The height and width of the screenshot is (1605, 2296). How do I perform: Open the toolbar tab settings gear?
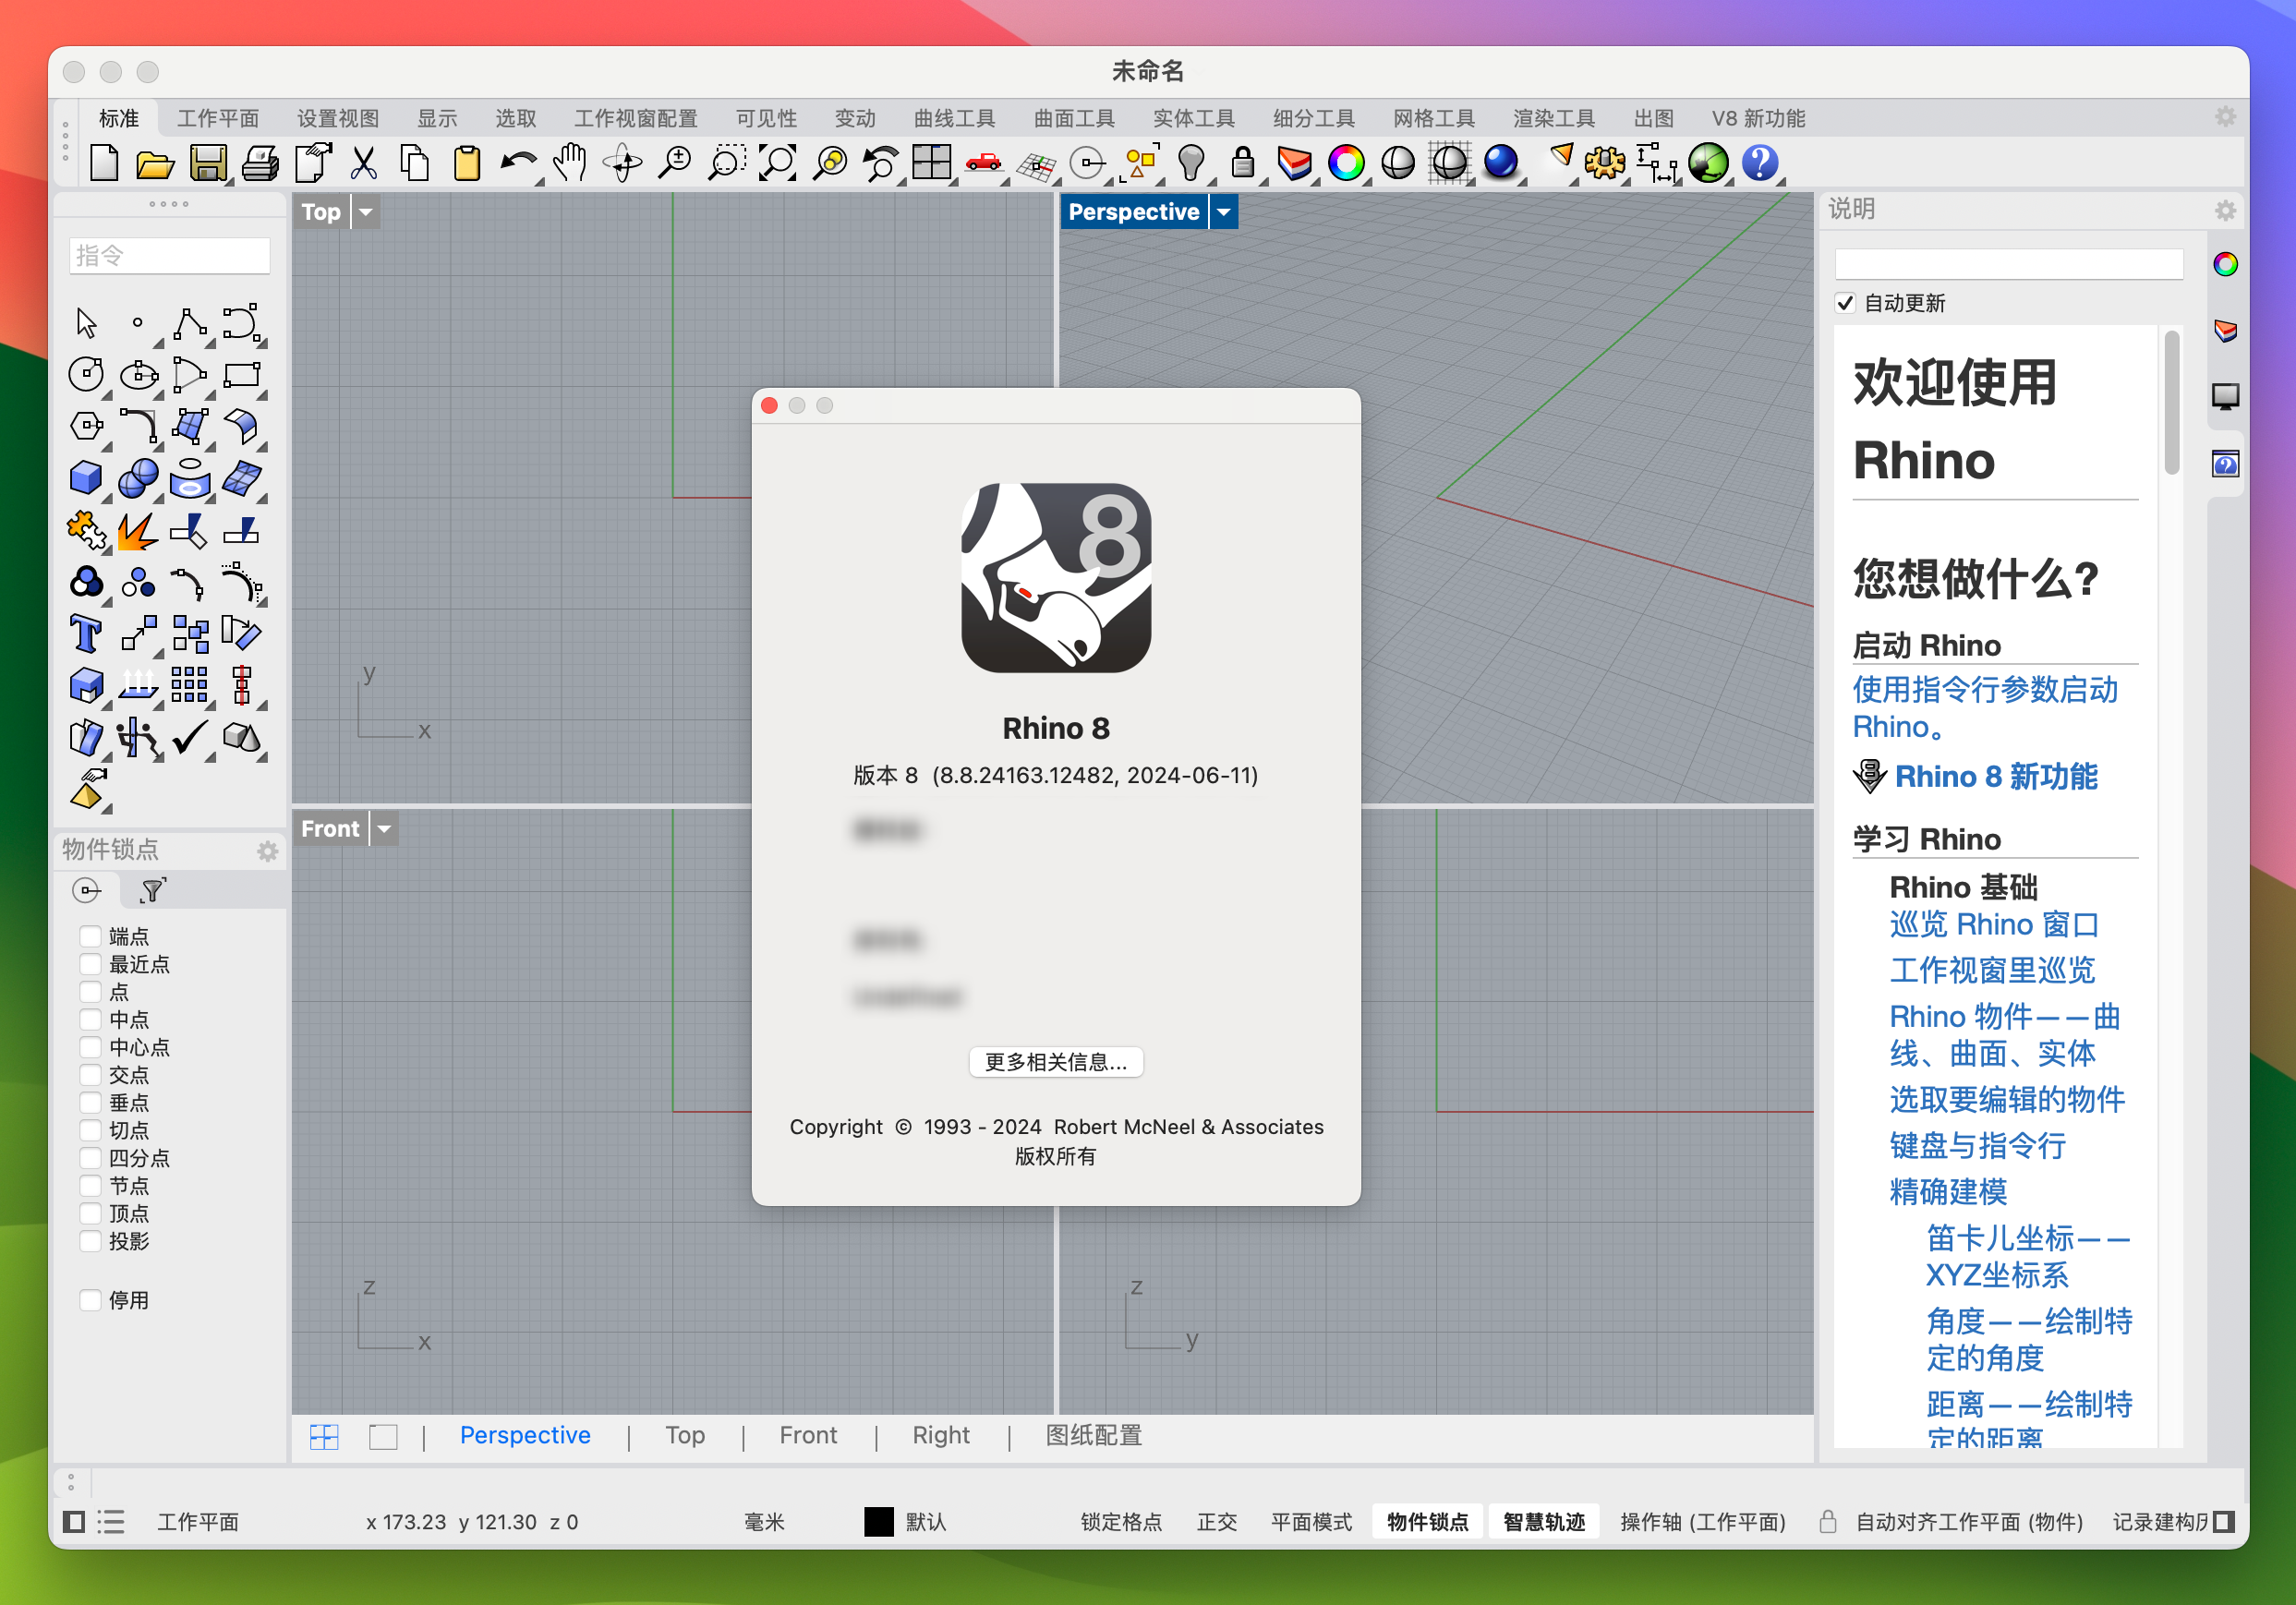point(2224,117)
